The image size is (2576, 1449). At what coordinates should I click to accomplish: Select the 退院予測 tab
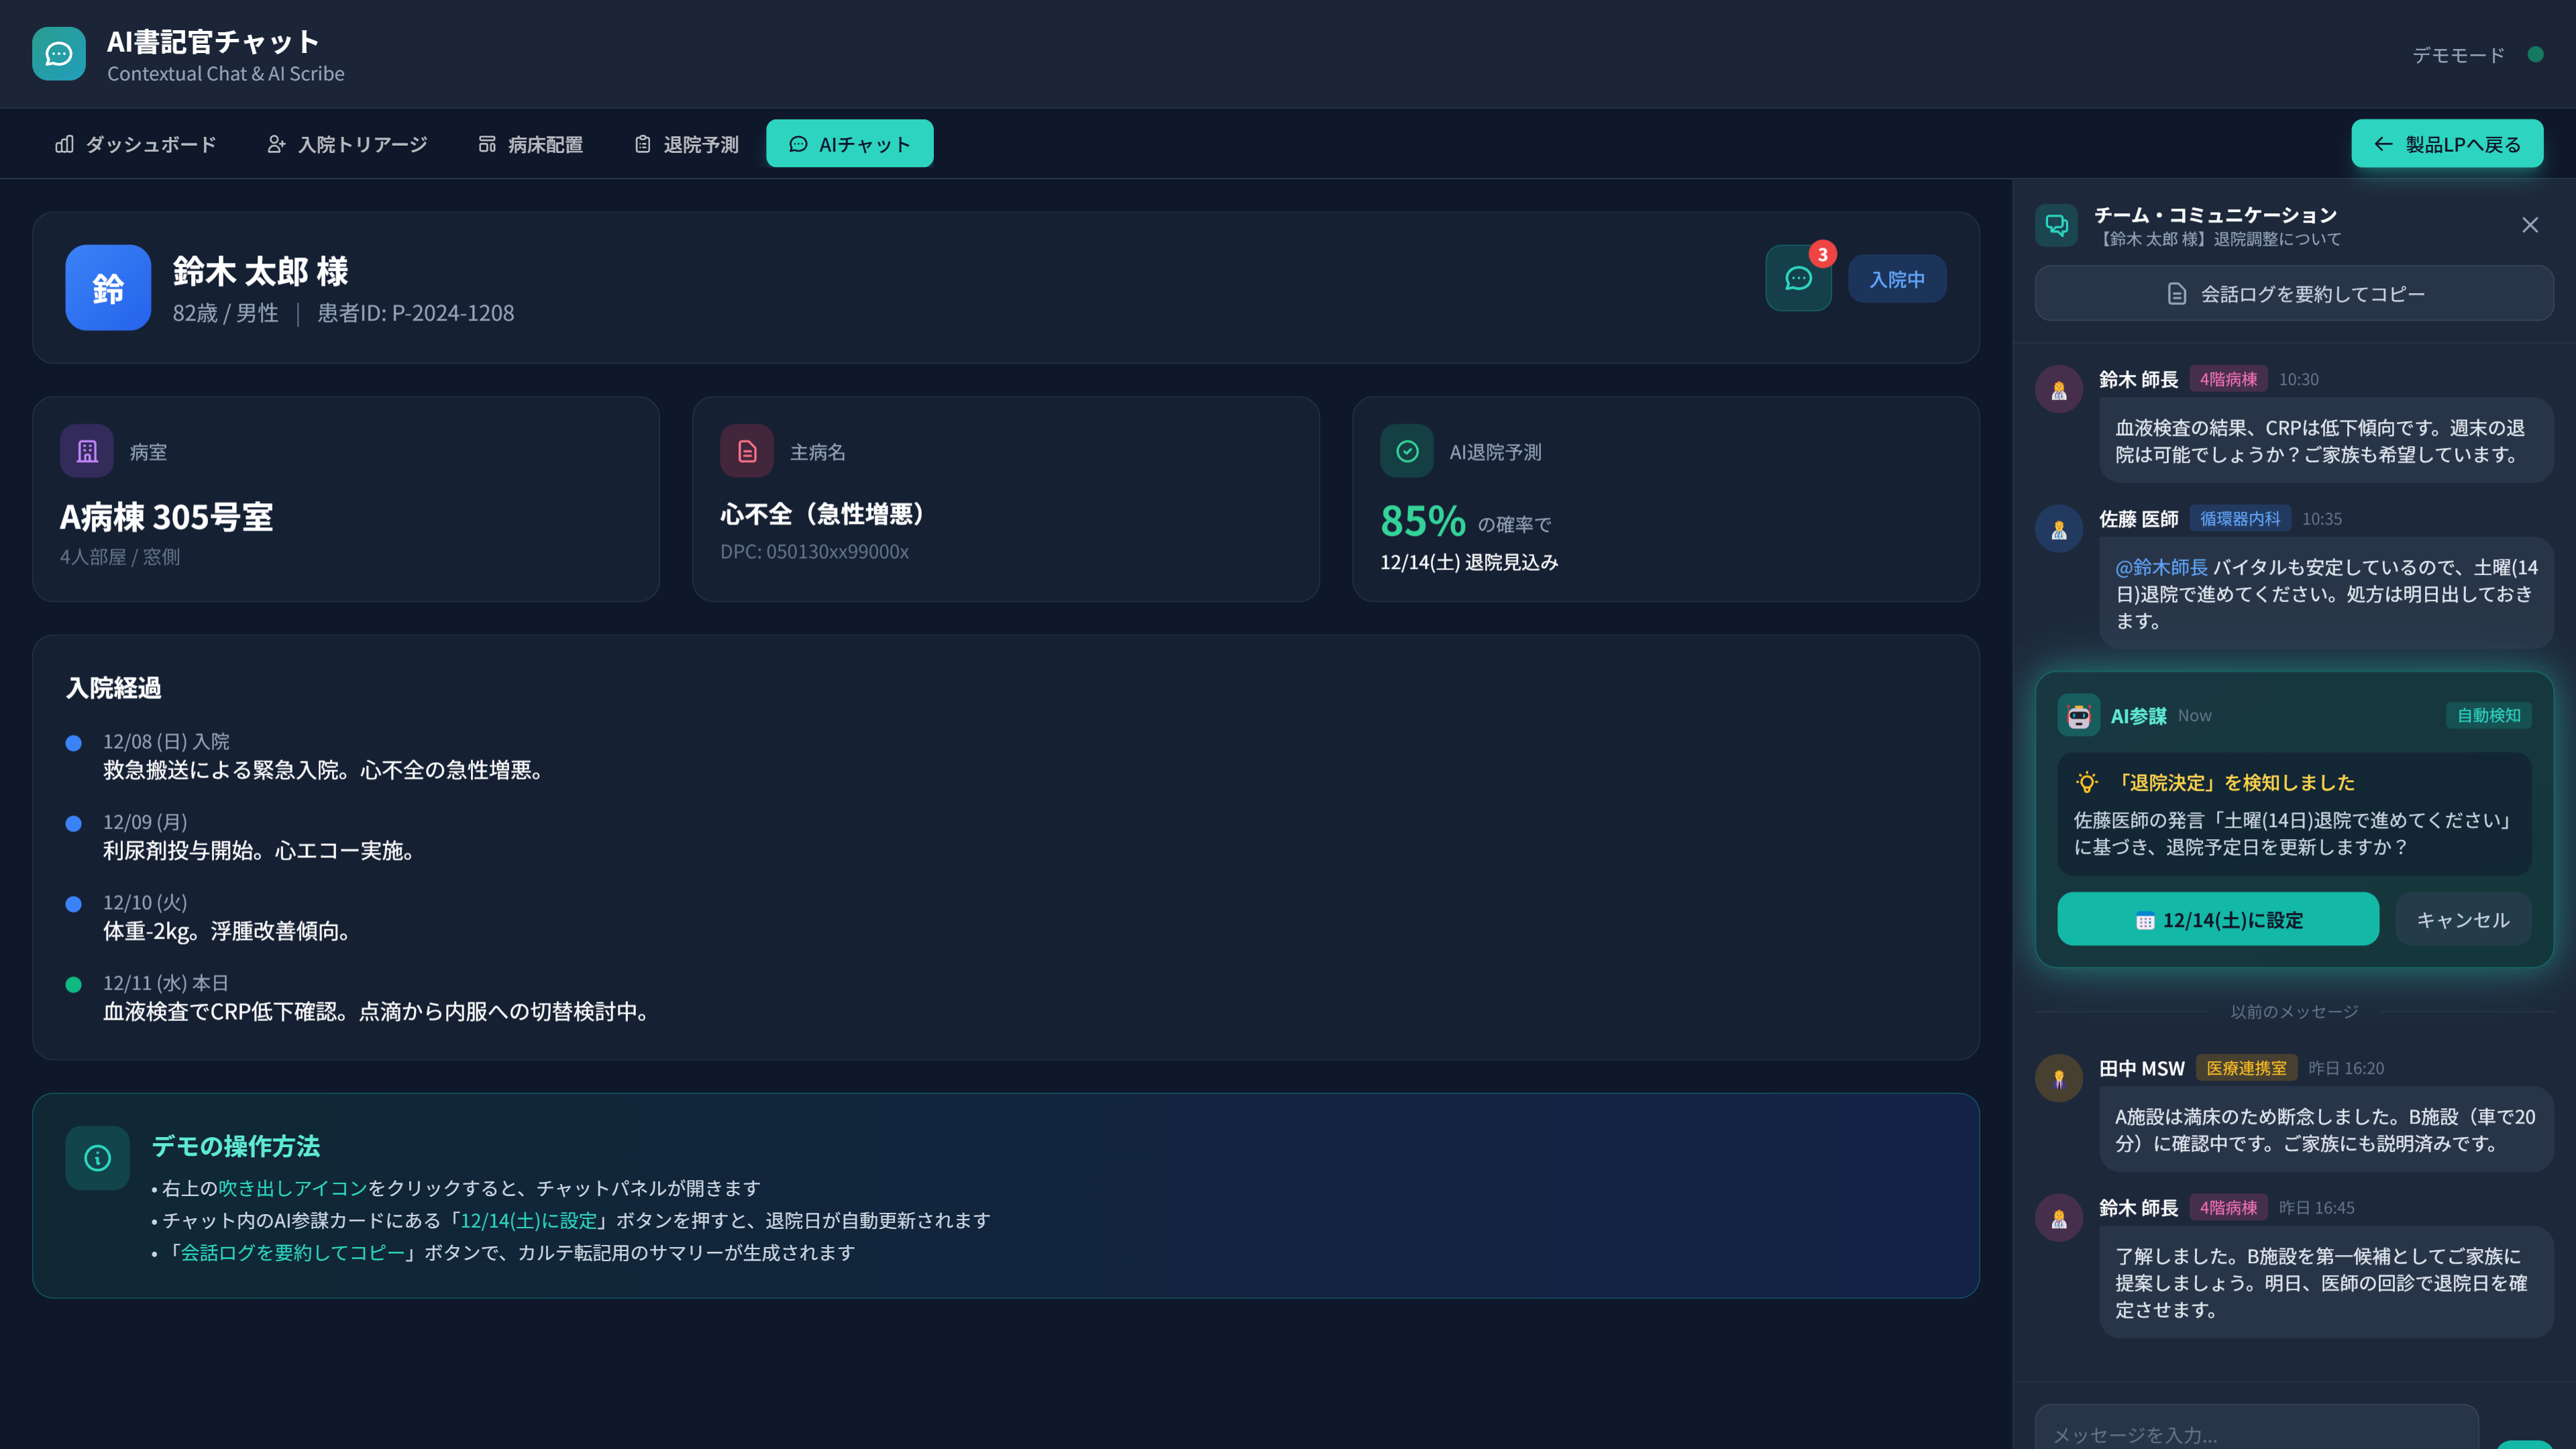[x=686, y=144]
